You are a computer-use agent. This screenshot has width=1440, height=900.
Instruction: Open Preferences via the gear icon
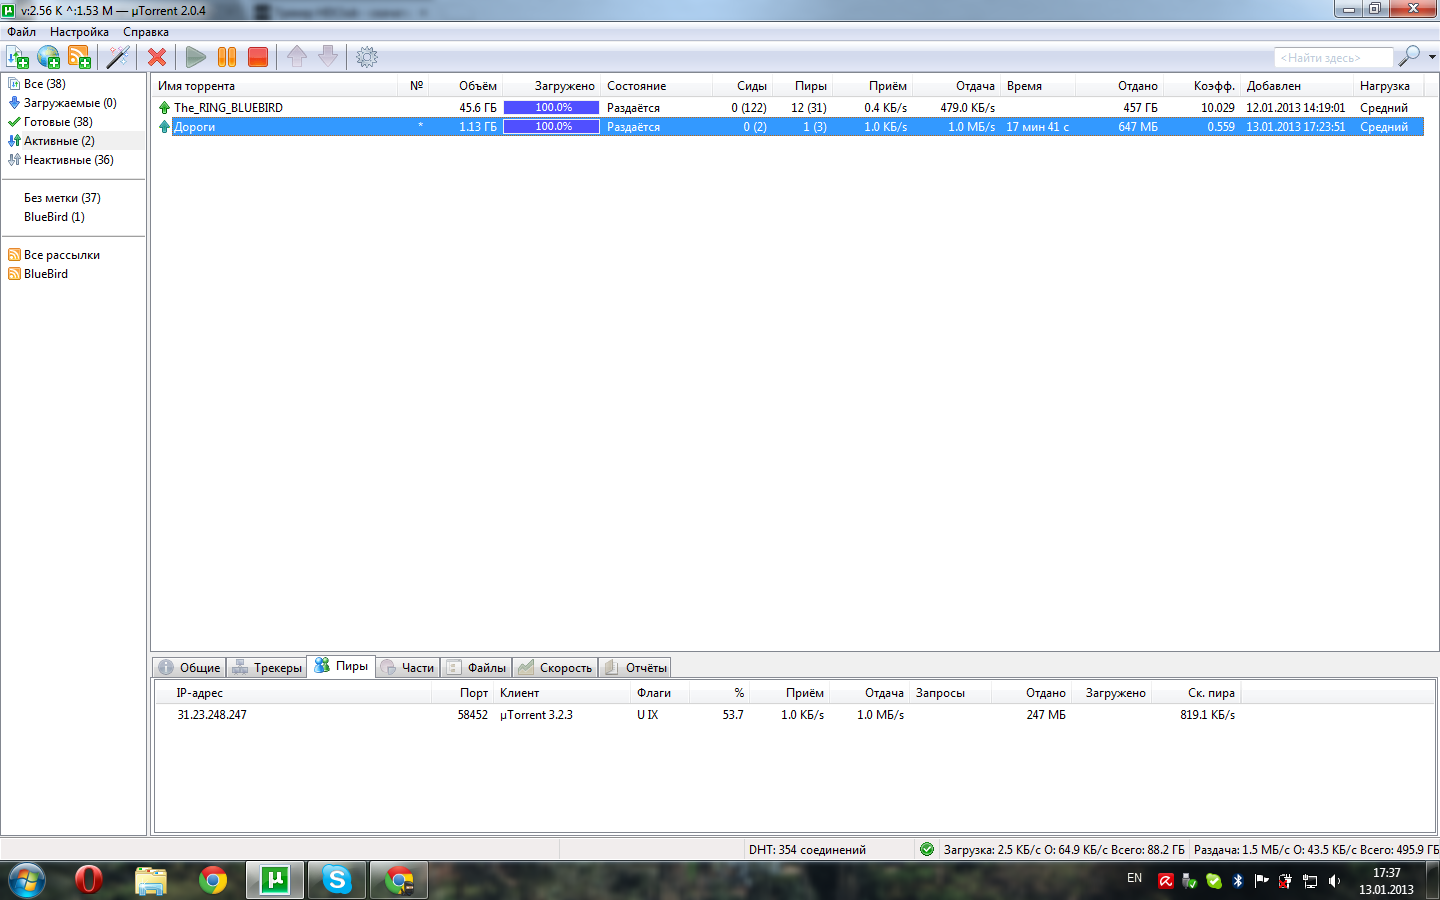367,57
